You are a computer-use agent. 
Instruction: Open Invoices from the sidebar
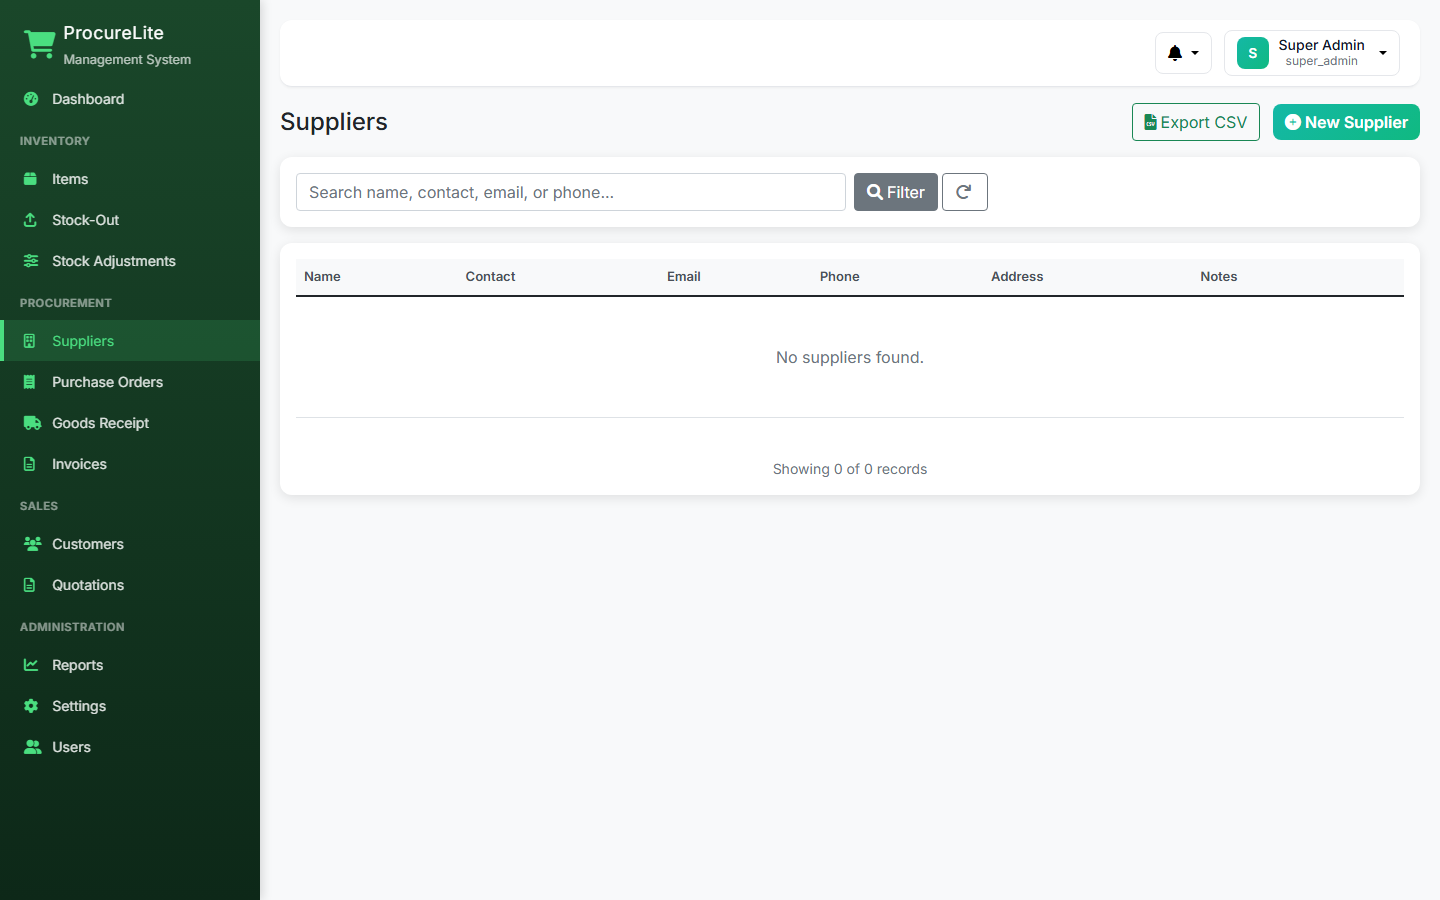click(130, 464)
